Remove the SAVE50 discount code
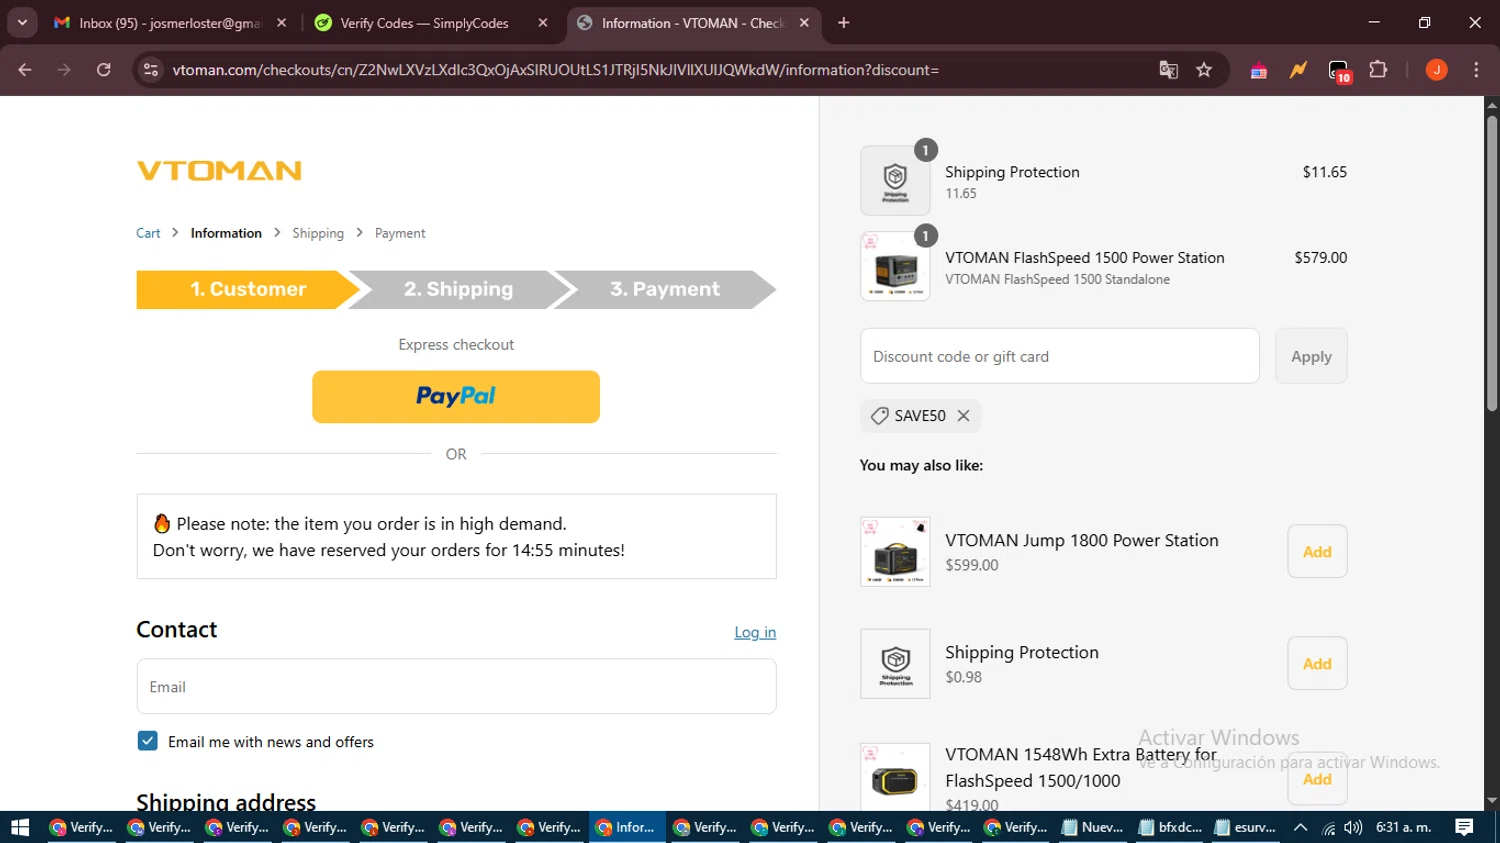The height and width of the screenshot is (843, 1500). pyautogui.click(x=963, y=416)
